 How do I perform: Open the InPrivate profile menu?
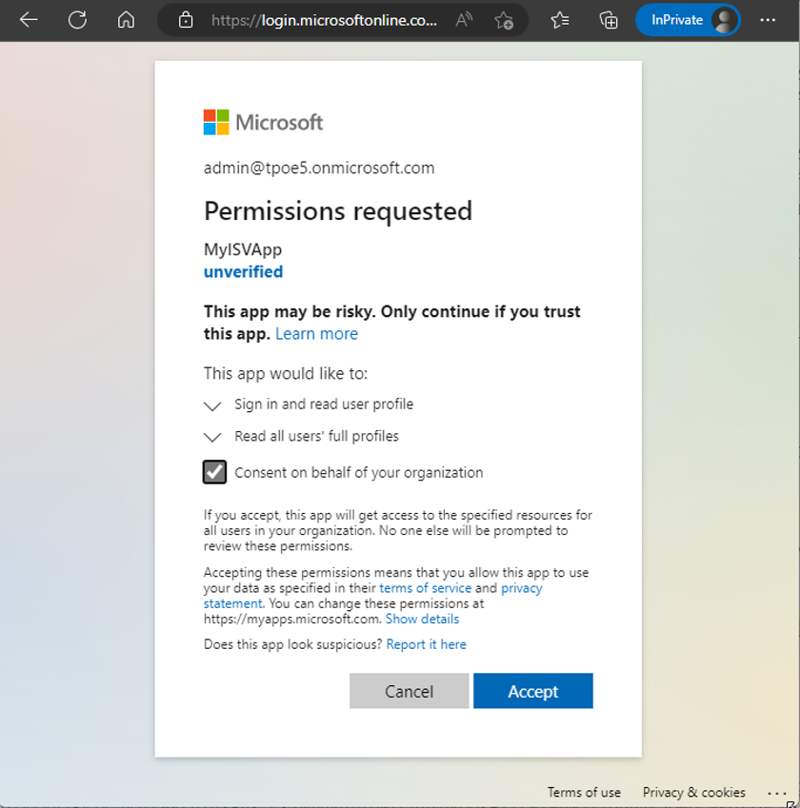pos(688,20)
